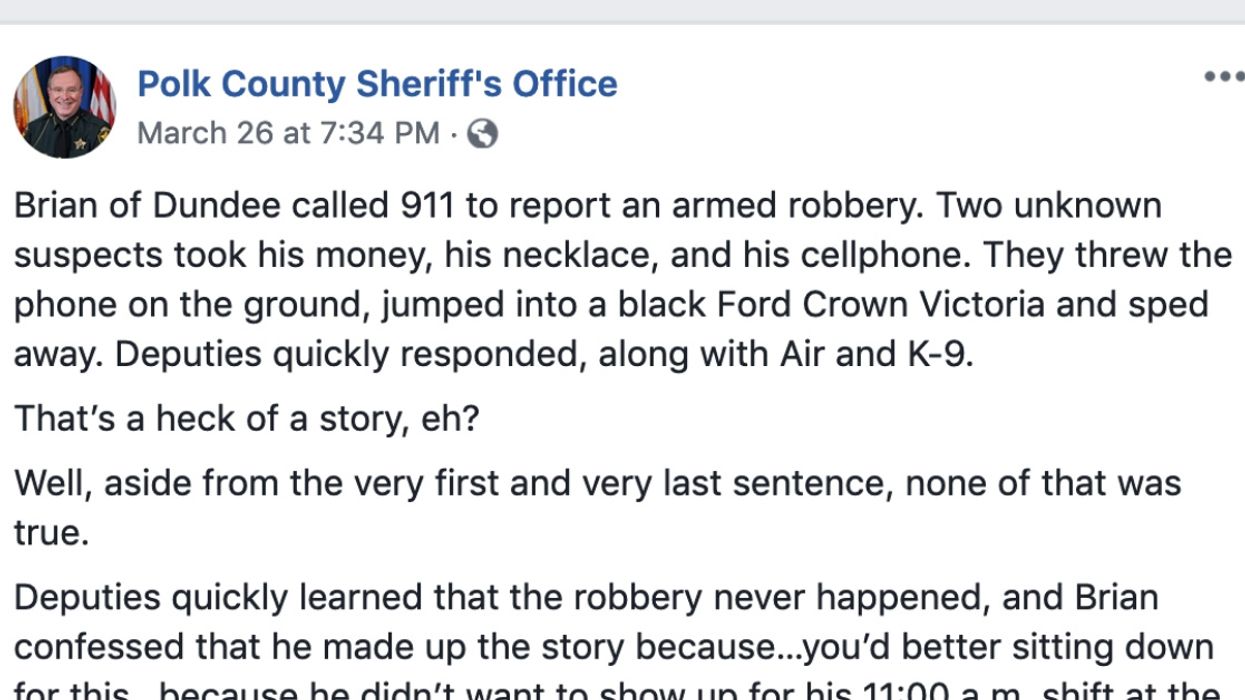Open the three-dots post options menu
Image resolution: width=1245 pixels, height=700 pixels.
coord(1223,77)
